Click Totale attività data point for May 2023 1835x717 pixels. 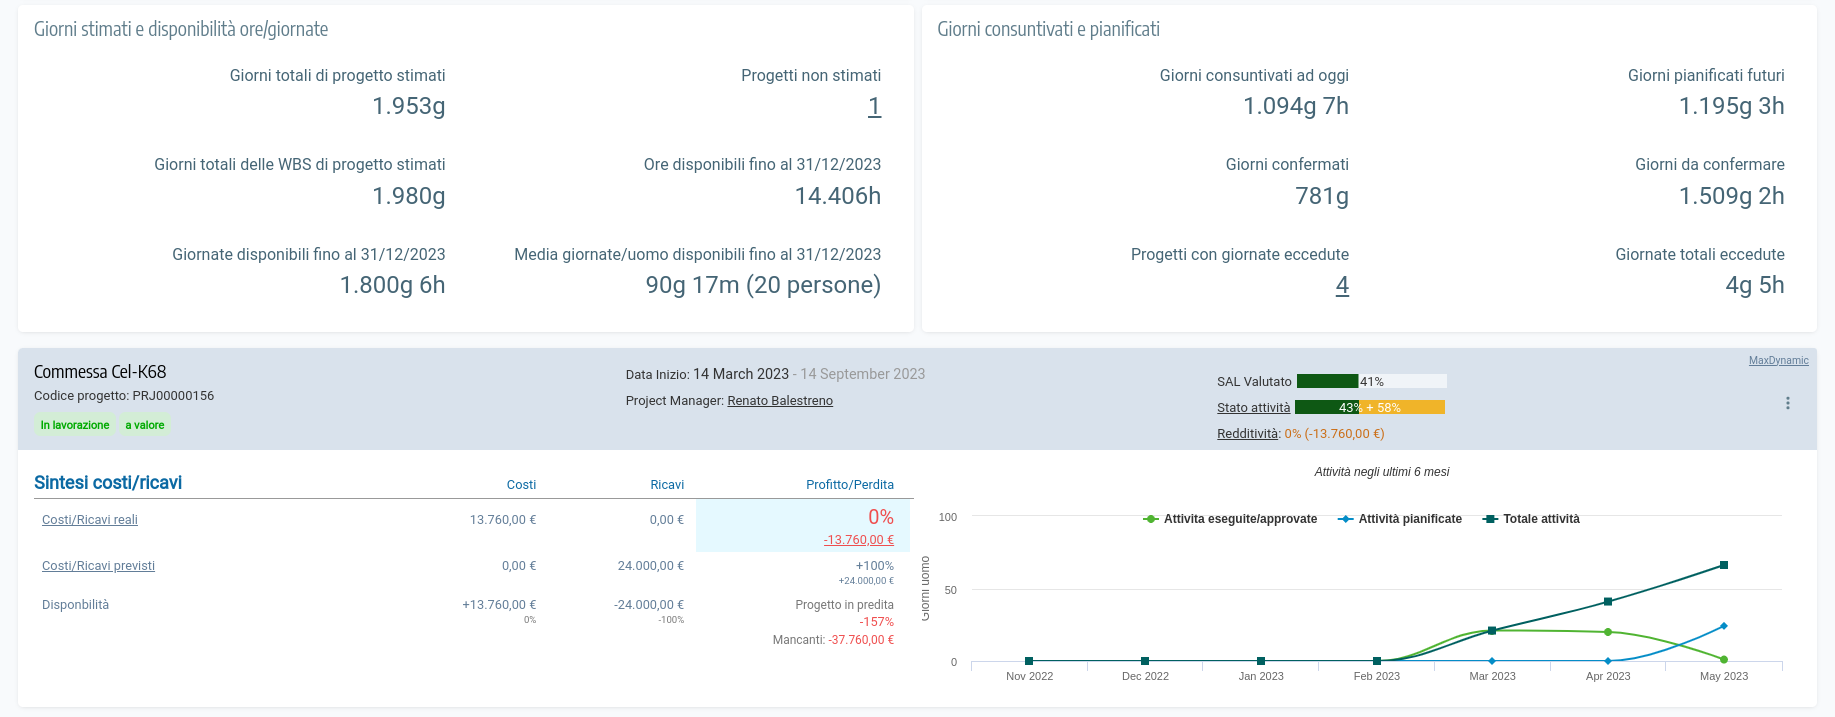(1723, 565)
